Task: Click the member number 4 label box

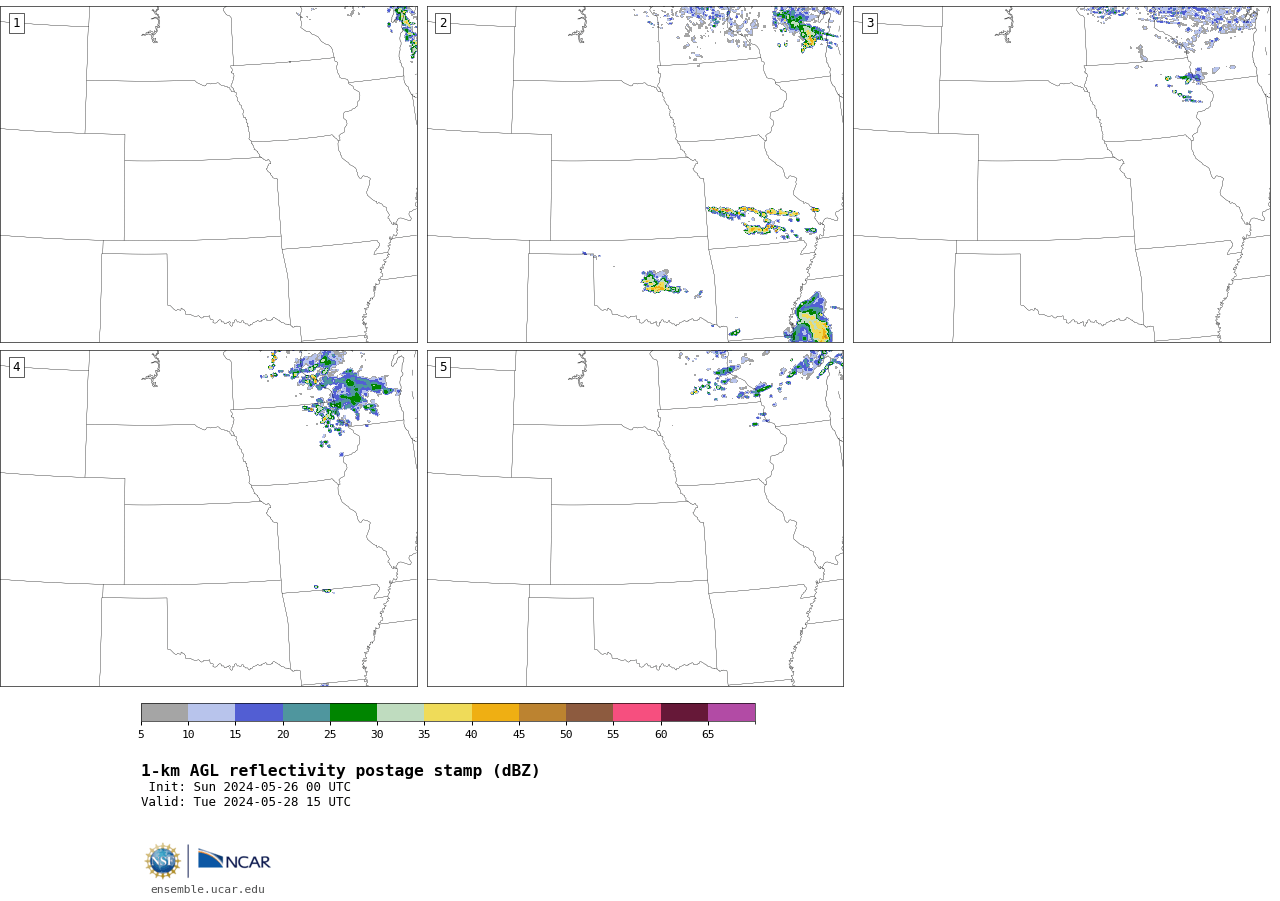Action: click(x=16, y=367)
